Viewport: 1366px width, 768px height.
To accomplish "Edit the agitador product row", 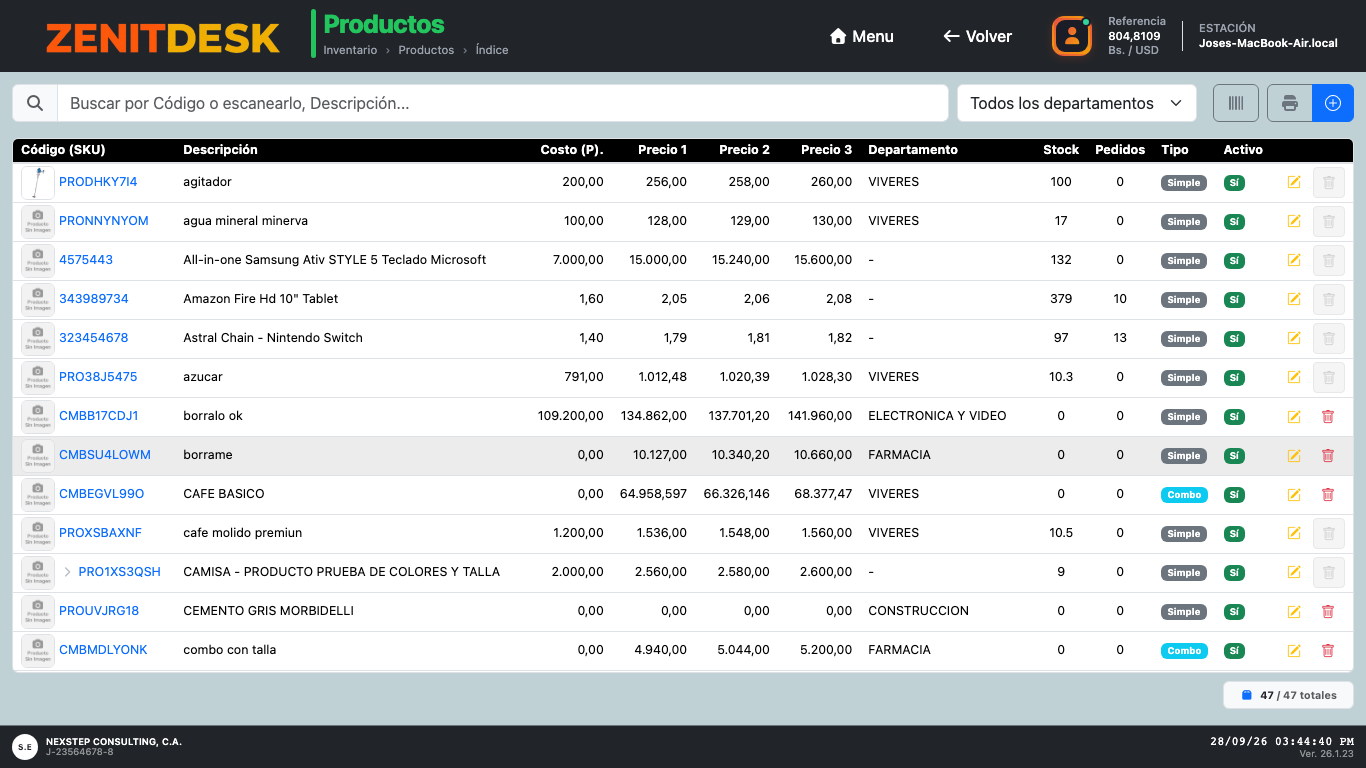I will coord(1294,182).
